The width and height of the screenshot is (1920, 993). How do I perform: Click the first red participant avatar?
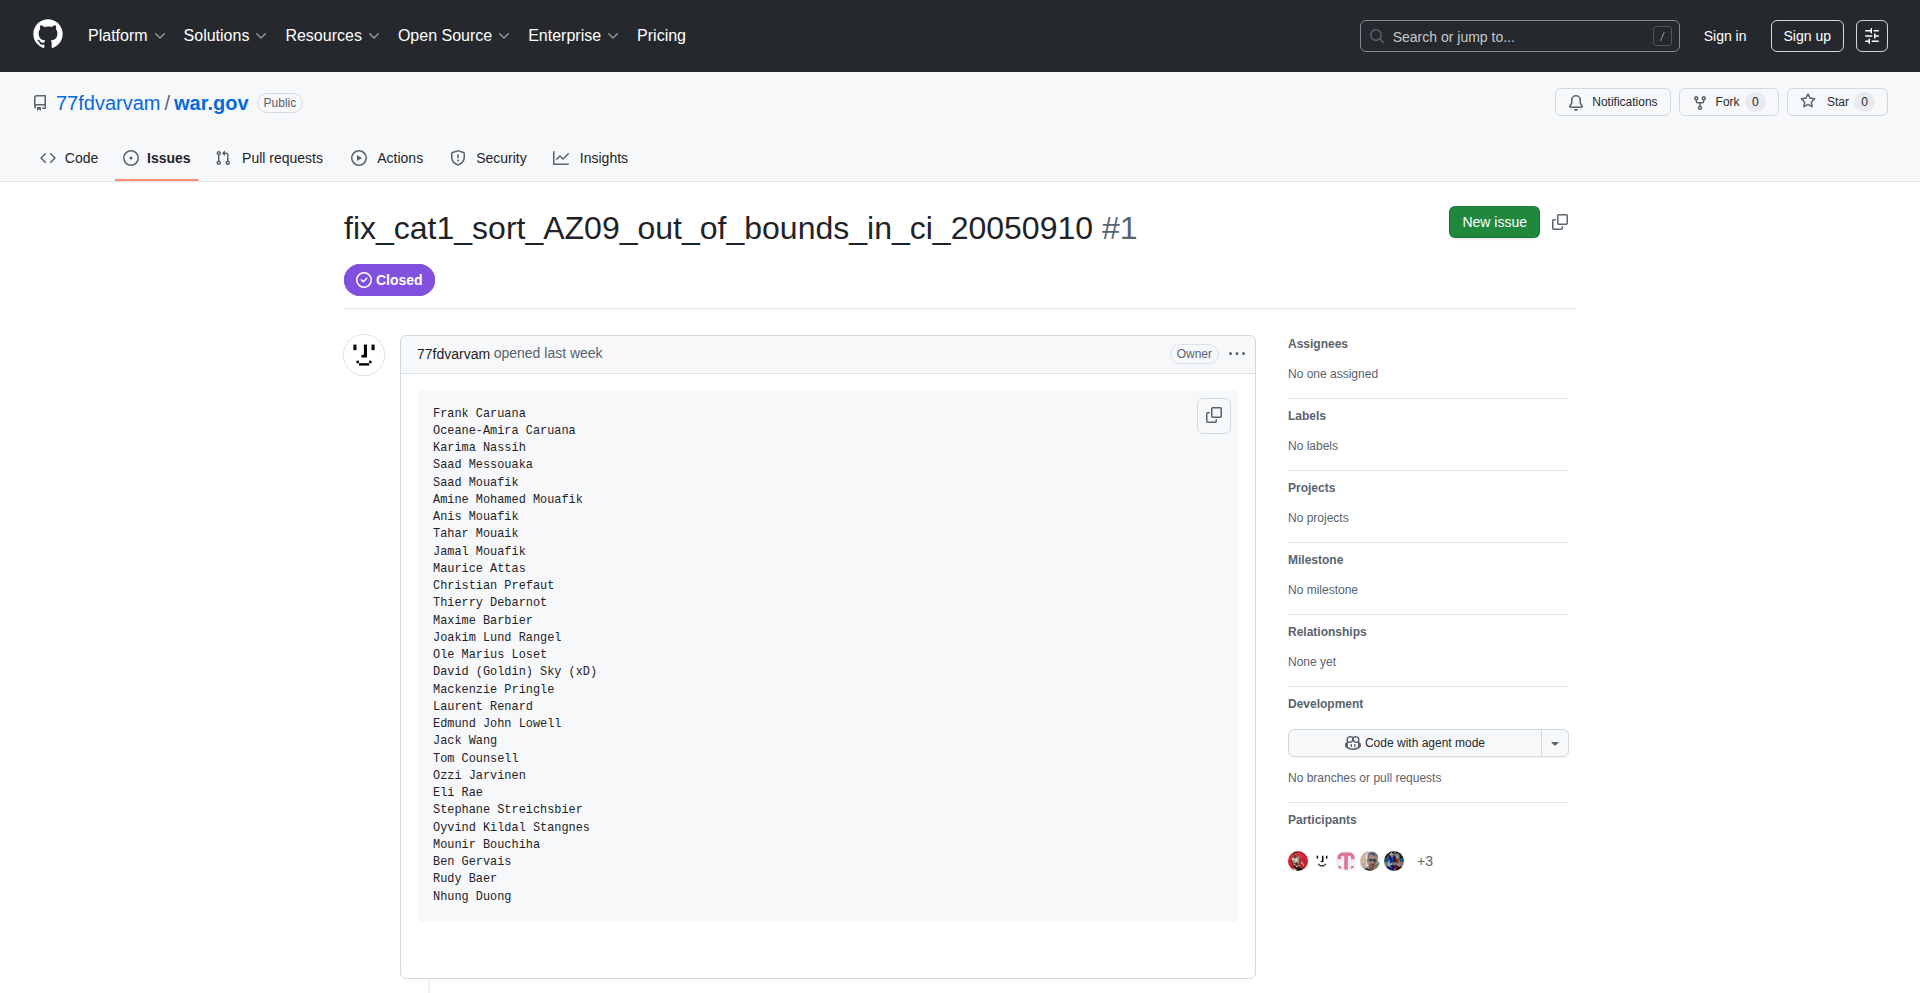click(1298, 861)
